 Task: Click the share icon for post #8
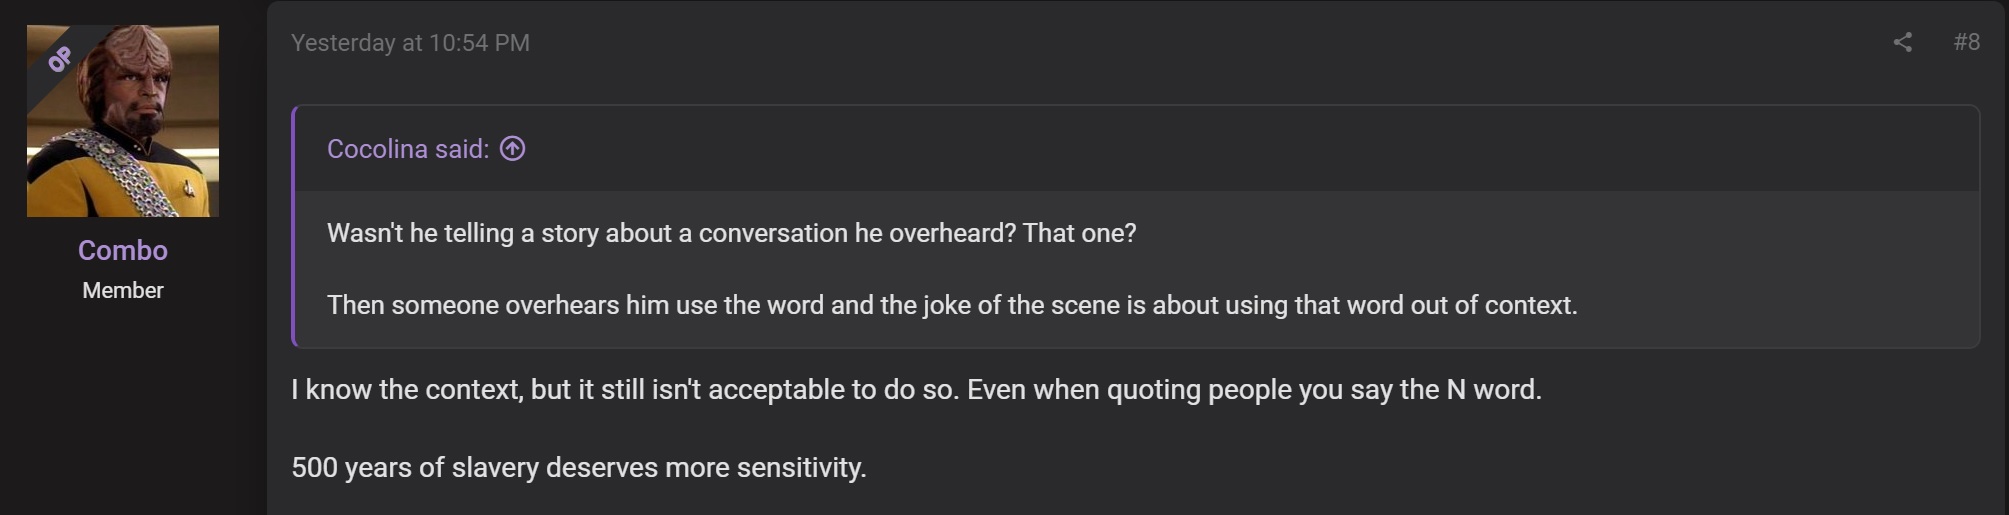click(x=1902, y=42)
